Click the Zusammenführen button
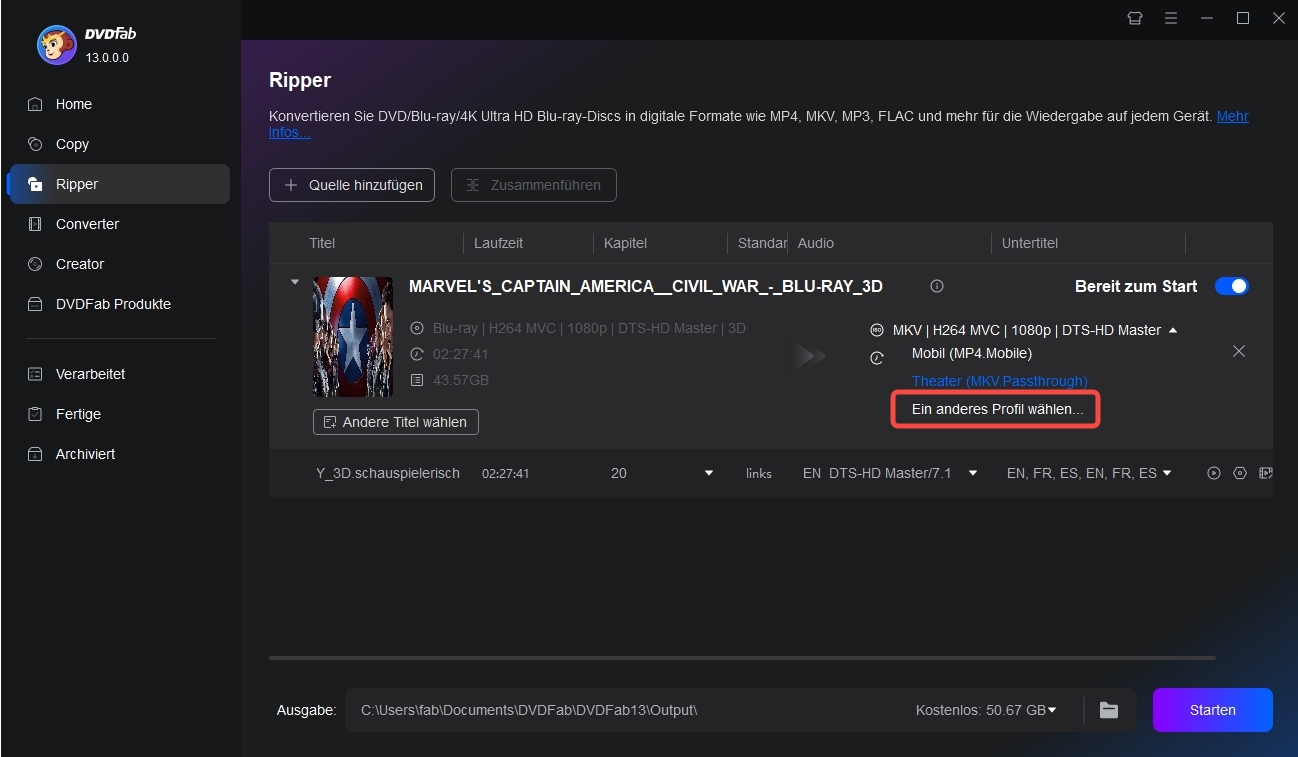Image resolution: width=1298 pixels, height=757 pixels. [x=534, y=185]
